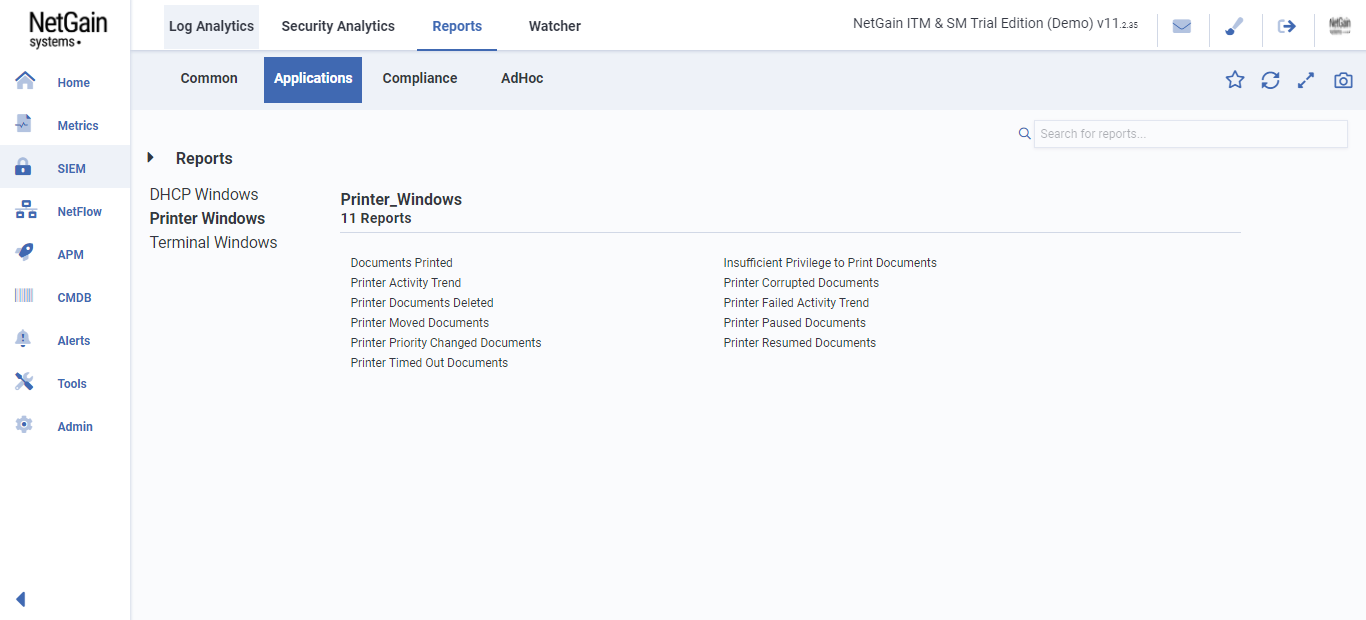
Task: Open the Log Analytics tab
Action: coord(211,27)
